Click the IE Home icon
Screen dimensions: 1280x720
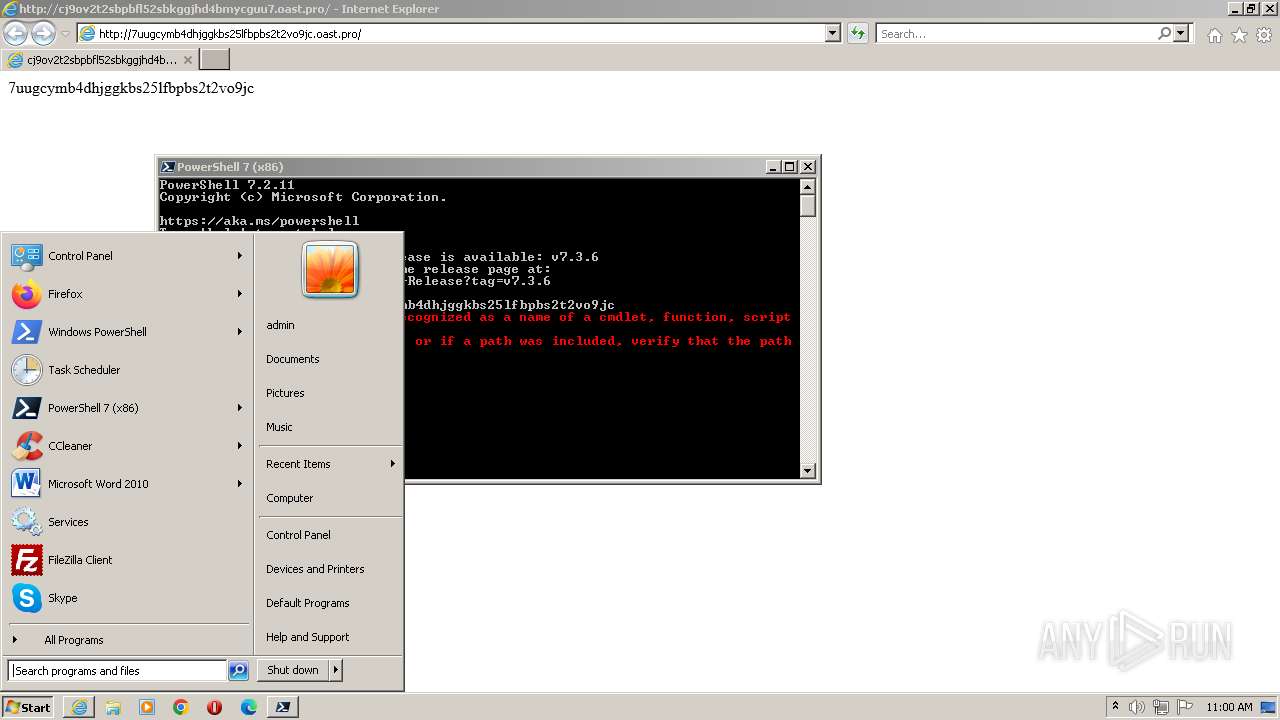click(x=1214, y=35)
